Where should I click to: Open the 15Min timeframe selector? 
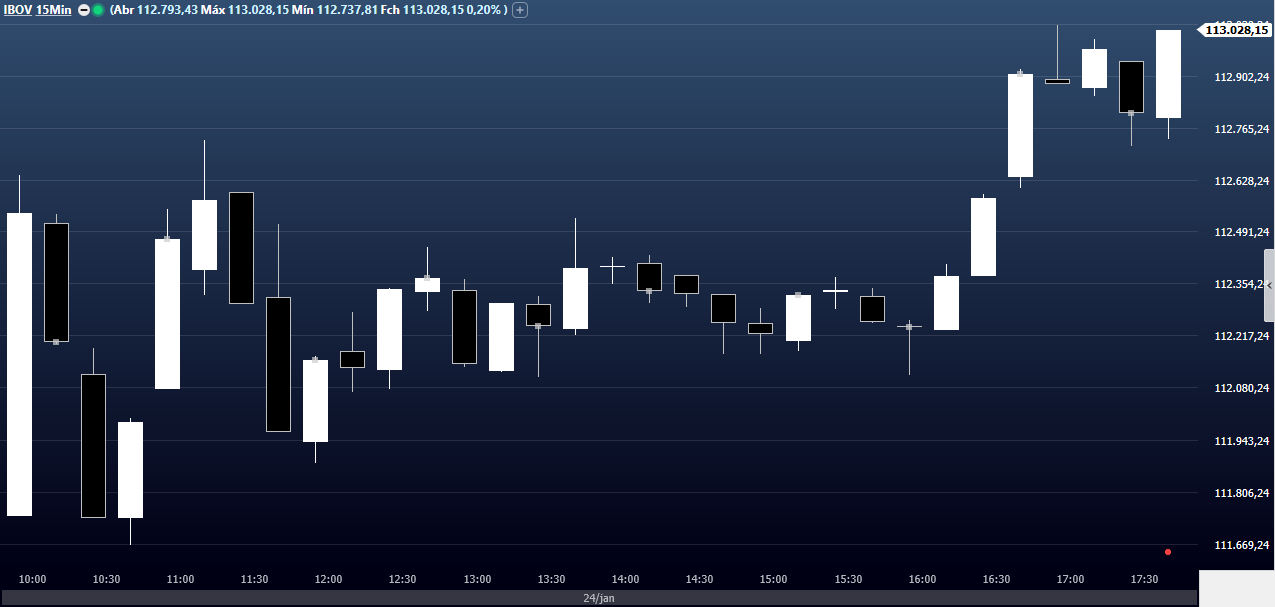click(x=54, y=10)
